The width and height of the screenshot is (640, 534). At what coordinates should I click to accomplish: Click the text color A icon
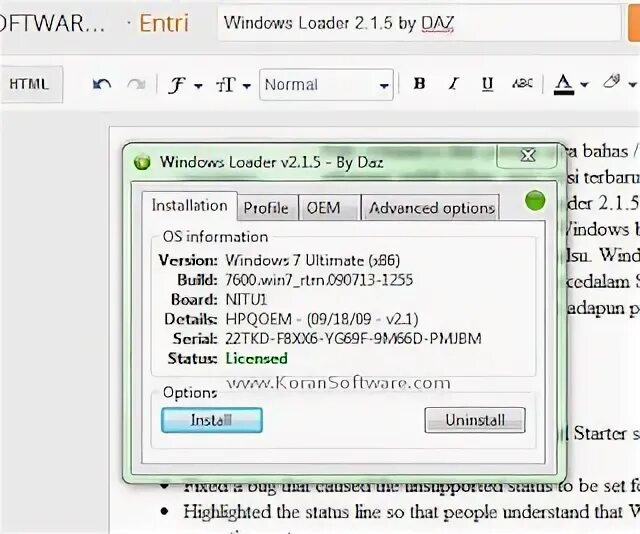click(564, 84)
